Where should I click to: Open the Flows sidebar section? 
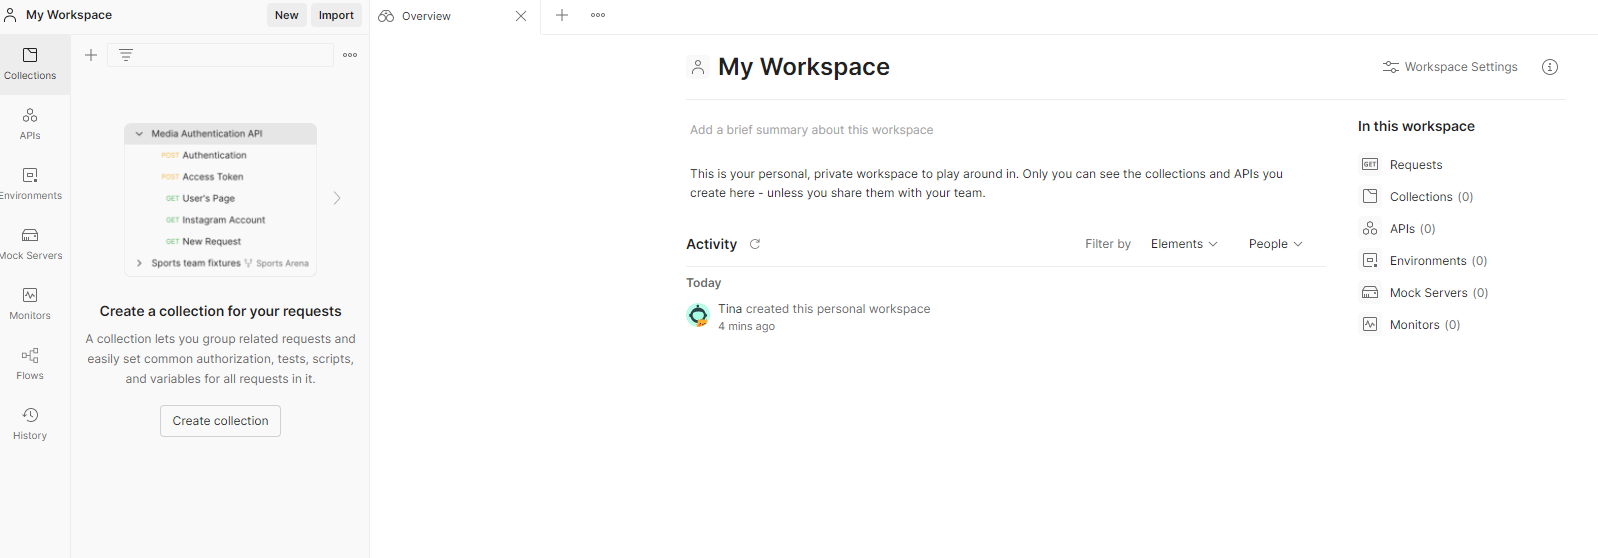pos(30,364)
